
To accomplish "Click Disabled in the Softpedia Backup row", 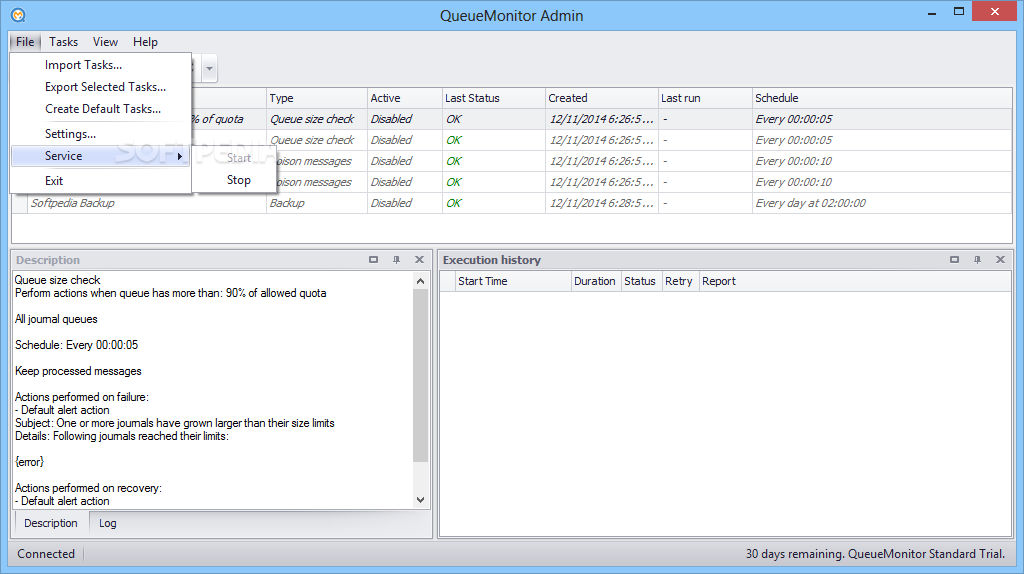I will (x=404, y=203).
